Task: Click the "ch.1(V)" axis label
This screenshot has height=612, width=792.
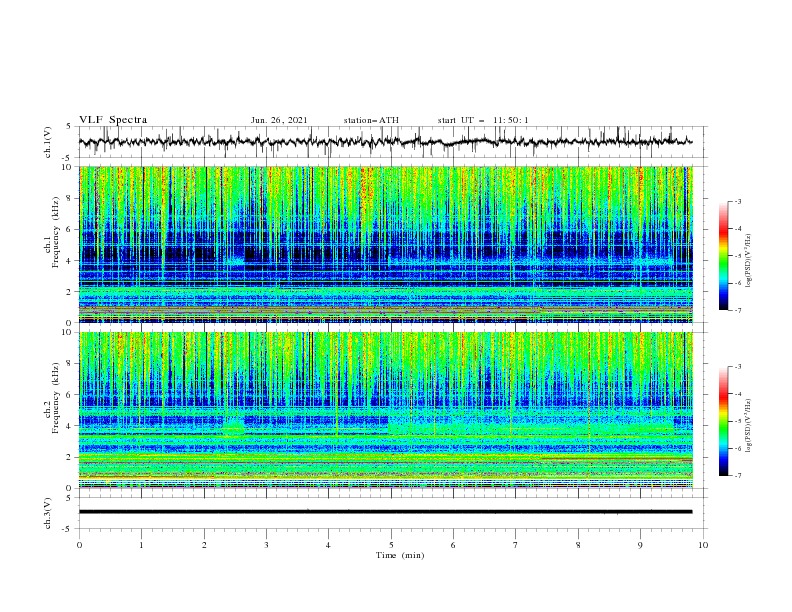Action: tap(48, 142)
